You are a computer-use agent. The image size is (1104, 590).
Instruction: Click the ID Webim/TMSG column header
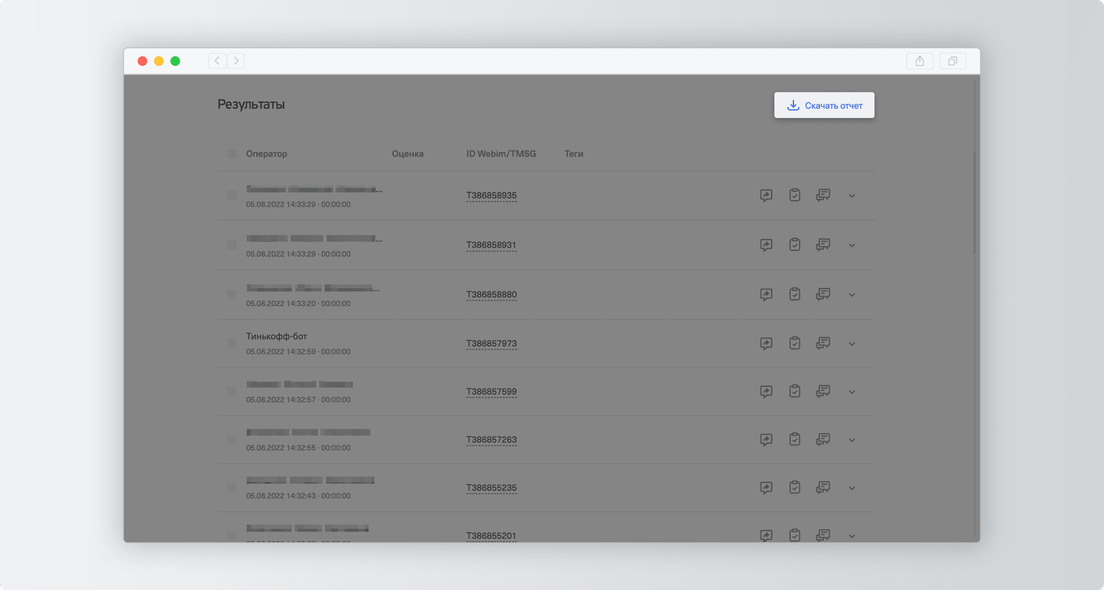coord(501,153)
